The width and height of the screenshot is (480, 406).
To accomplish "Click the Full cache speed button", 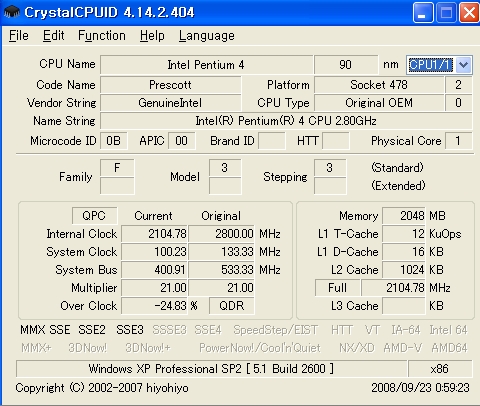I will (x=337, y=287).
